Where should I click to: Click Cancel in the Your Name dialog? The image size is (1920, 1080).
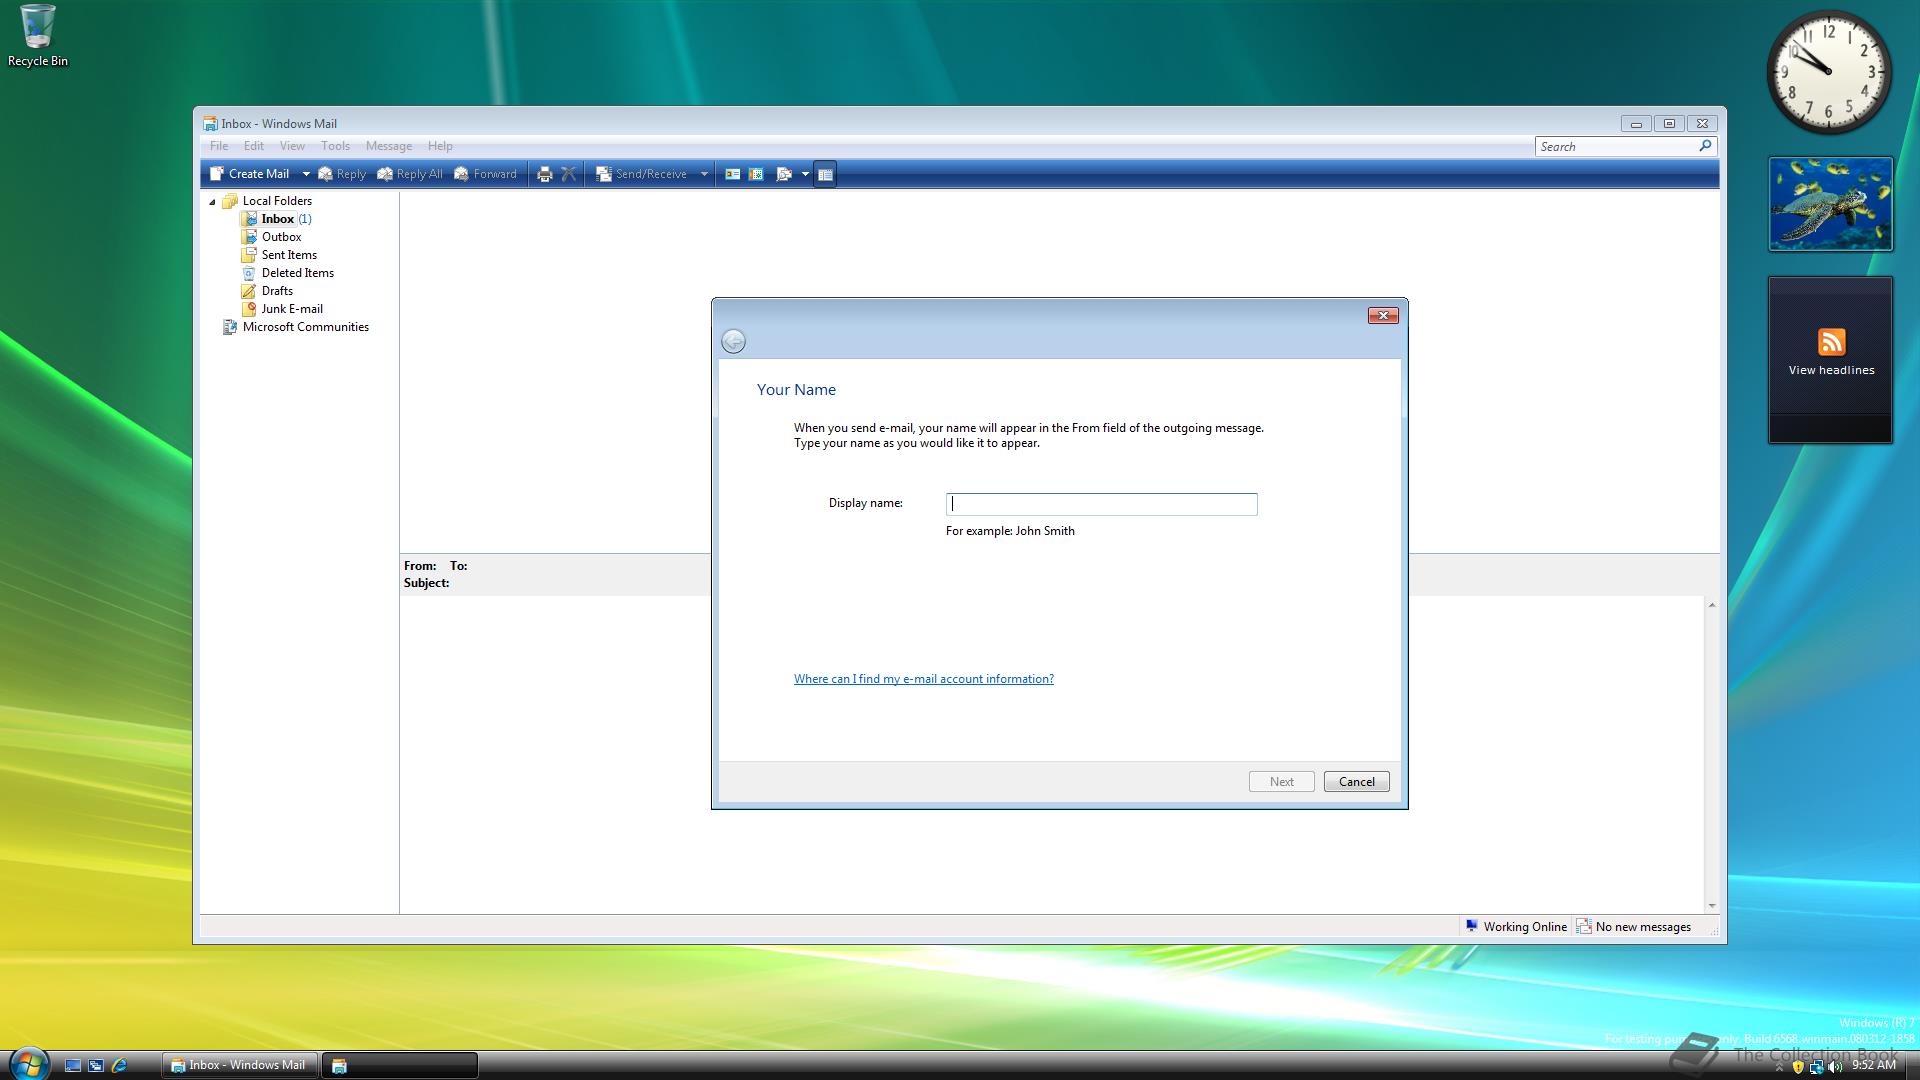click(1356, 782)
